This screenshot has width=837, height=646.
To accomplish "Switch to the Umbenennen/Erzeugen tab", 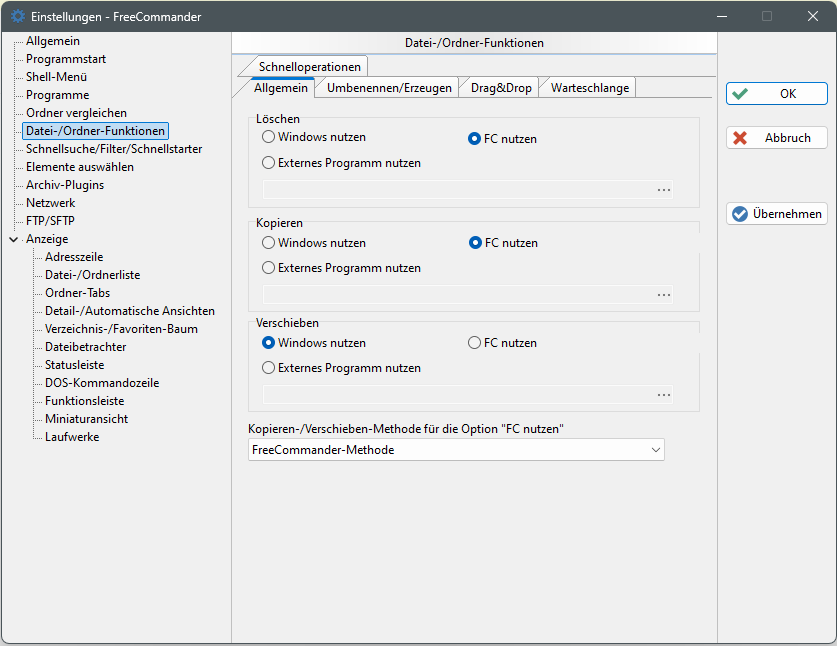I will 388,88.
